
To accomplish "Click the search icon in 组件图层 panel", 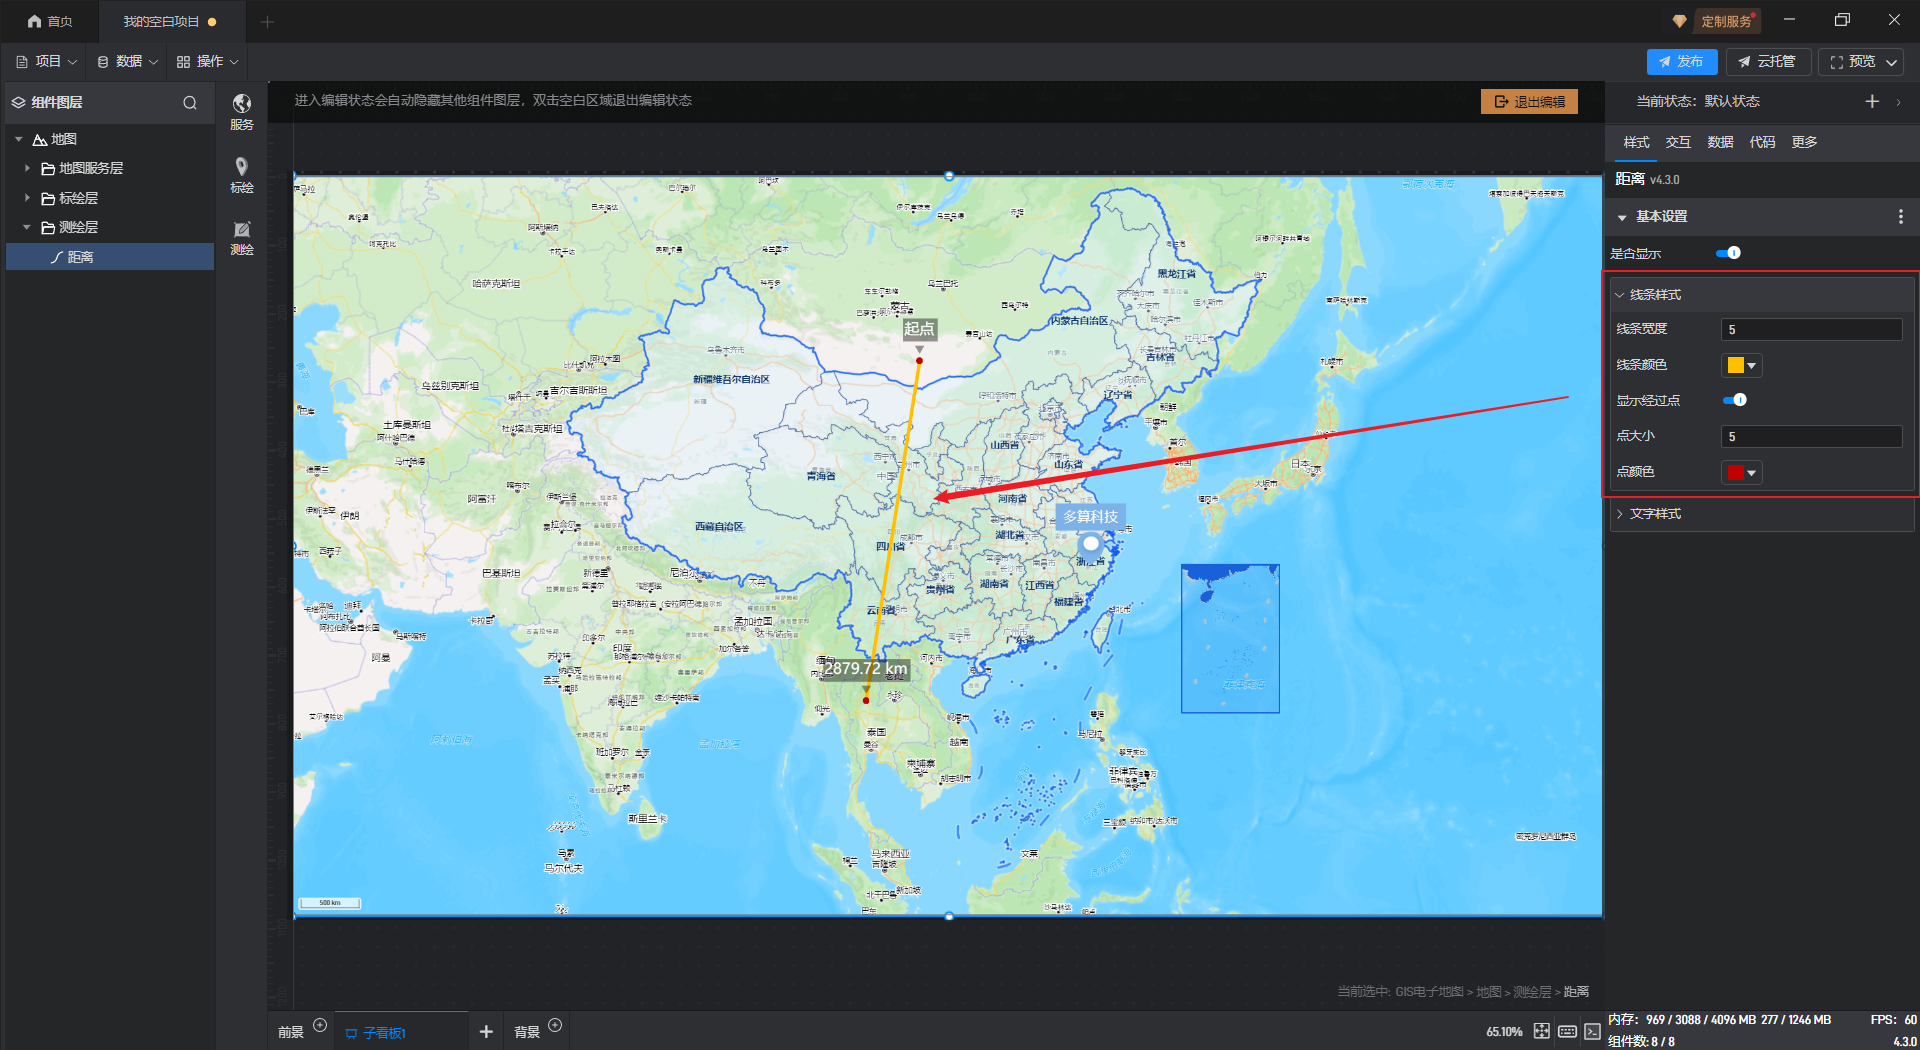I will point(190,102).
